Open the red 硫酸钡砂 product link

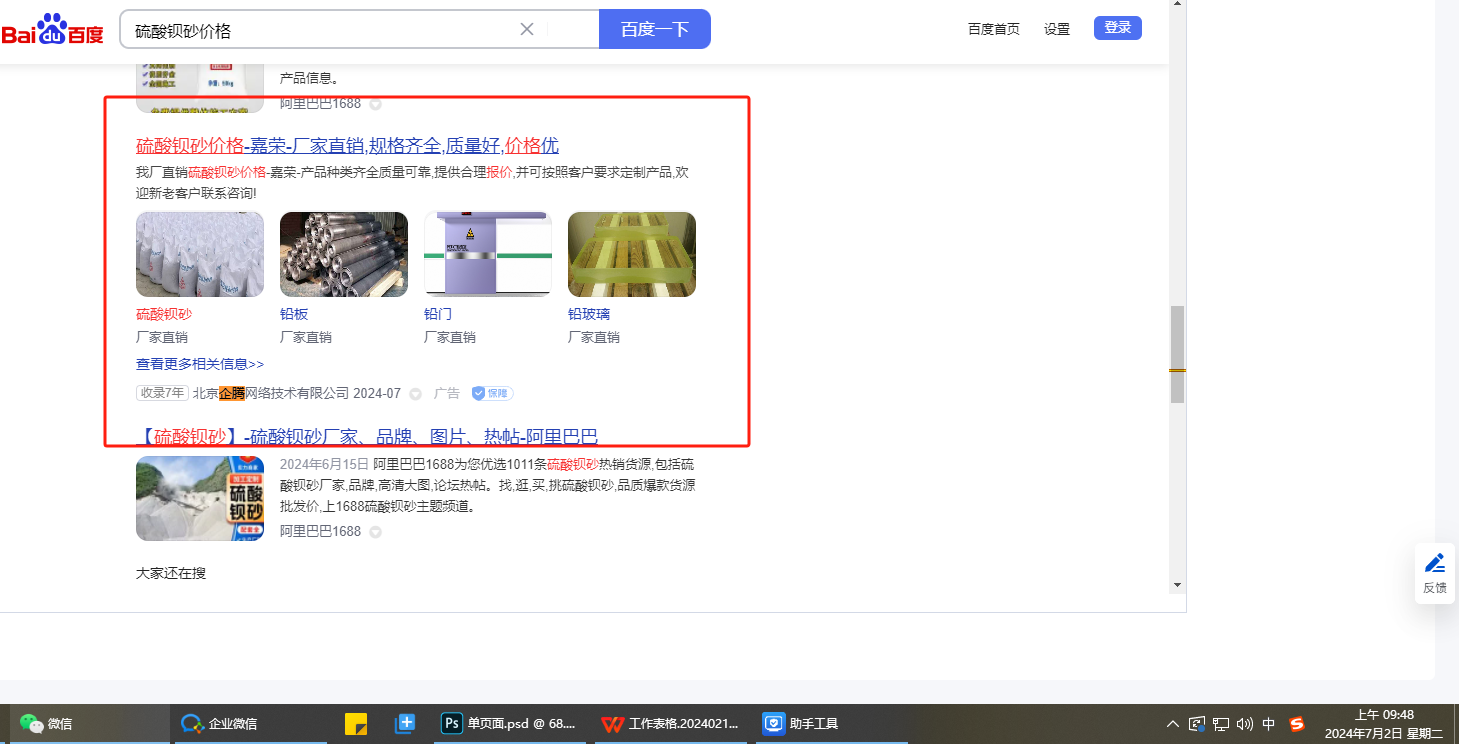pyautogui.click(x=164, y=314)
